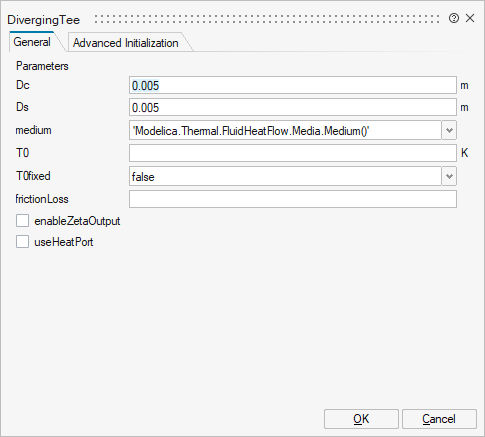Enable the useHeatPort checkbox
The image size is (485, 437).
[22, 242]
